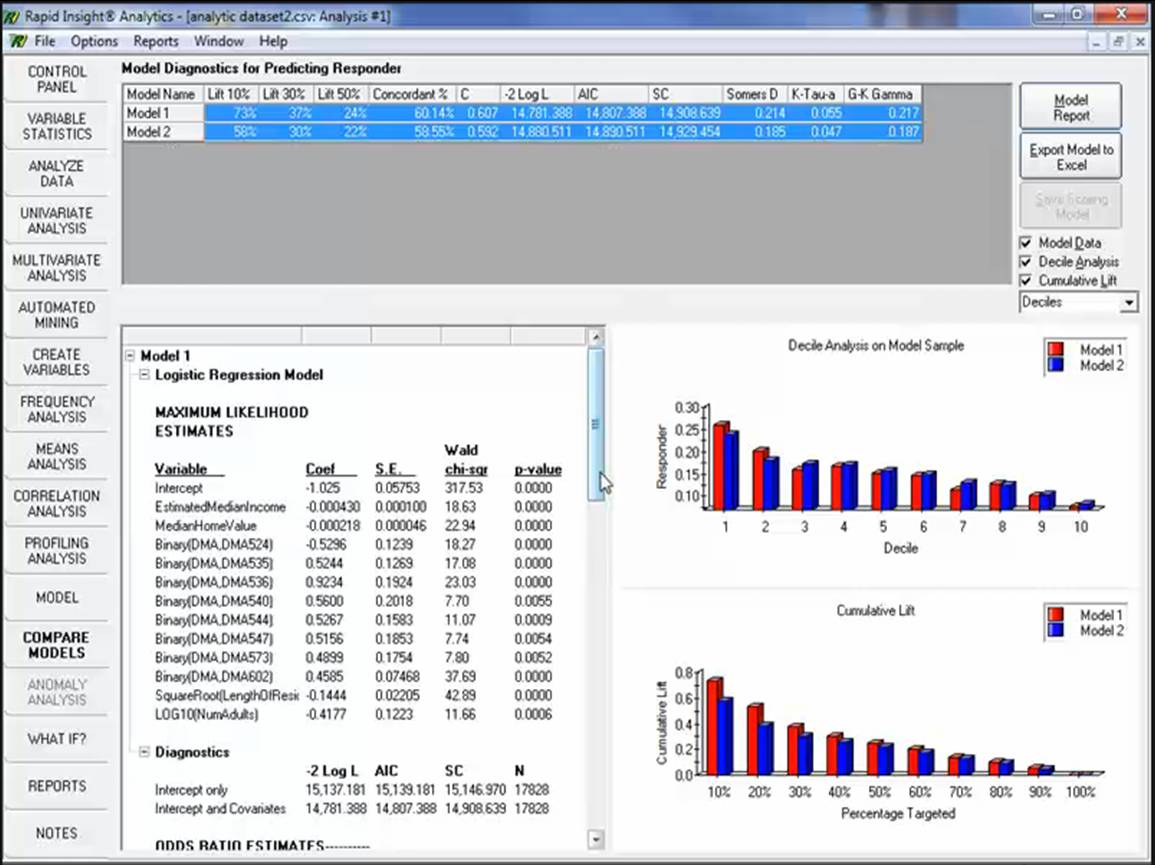
Task: Switch to Multivariate Analysis
Action: pyautogui.click(x=57, y=267)
